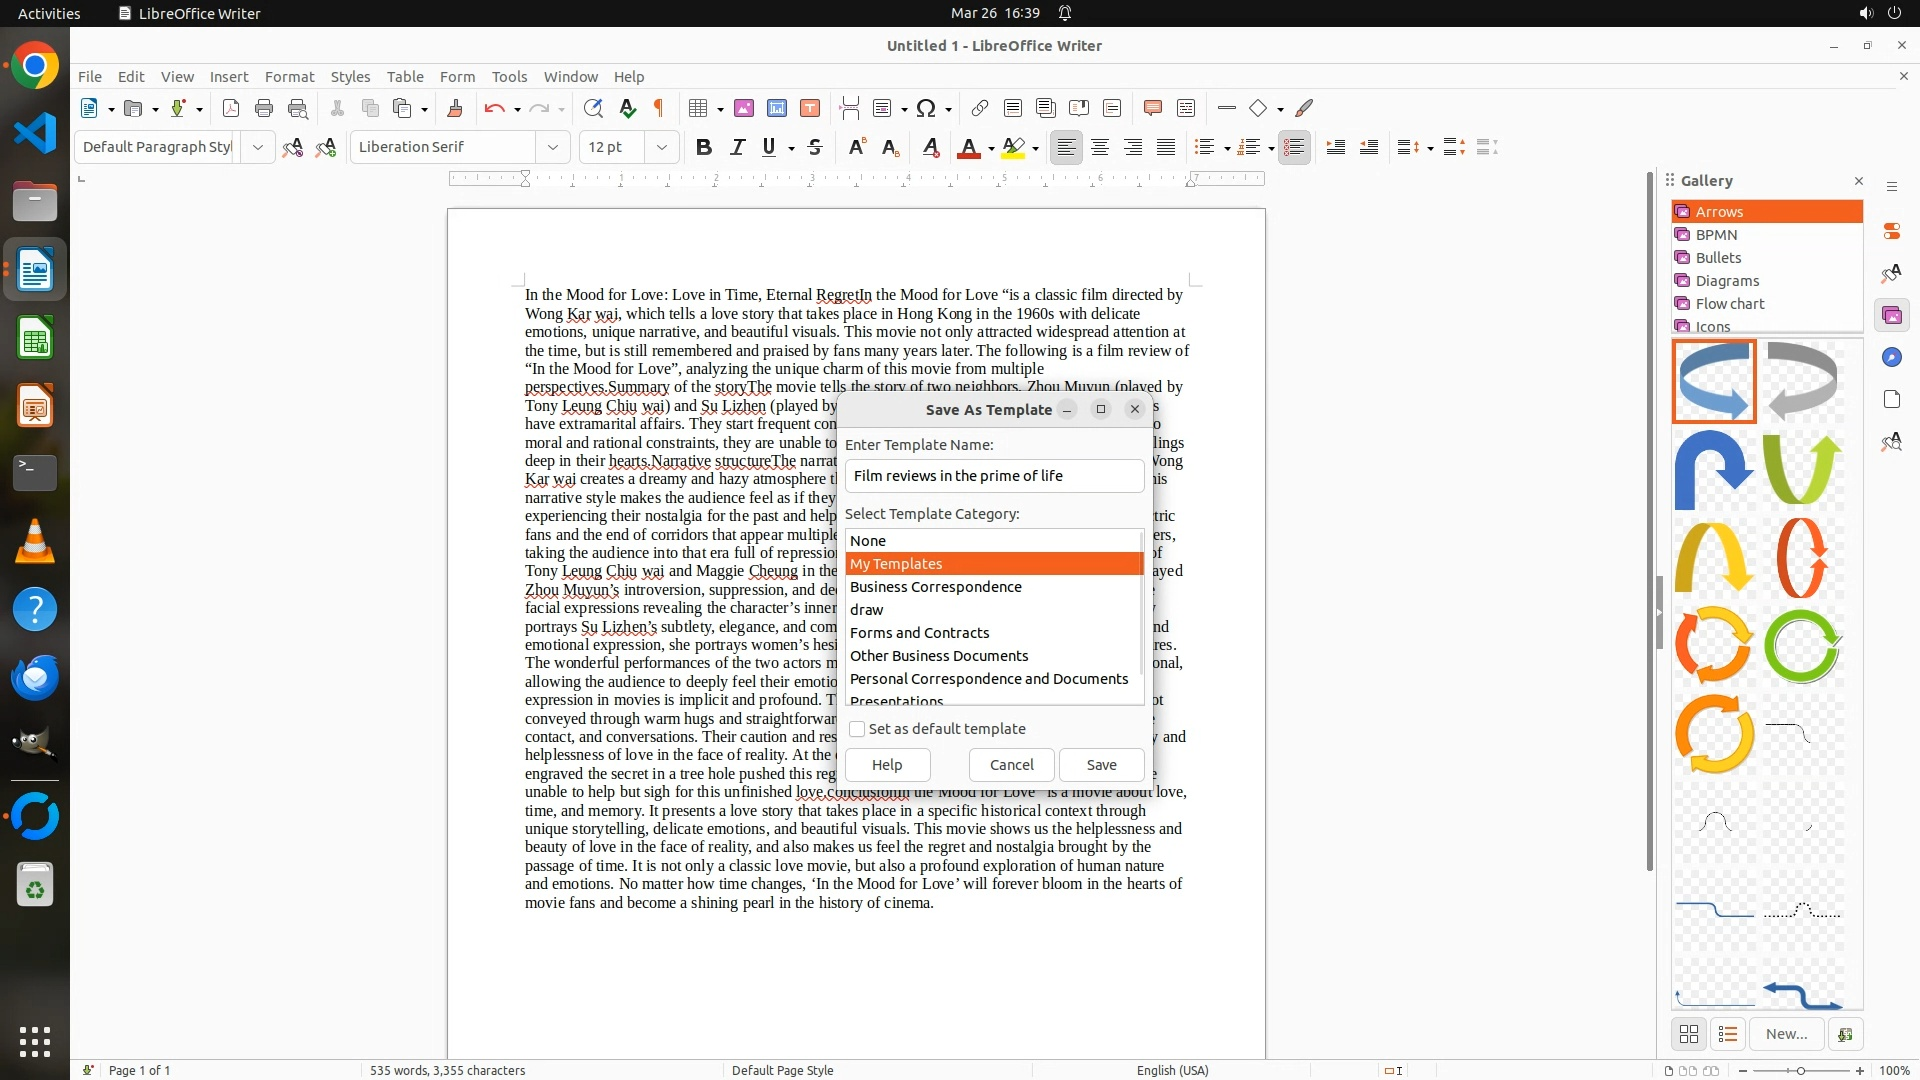Toggle formatting marks pilcrow icon

[659, 108]
